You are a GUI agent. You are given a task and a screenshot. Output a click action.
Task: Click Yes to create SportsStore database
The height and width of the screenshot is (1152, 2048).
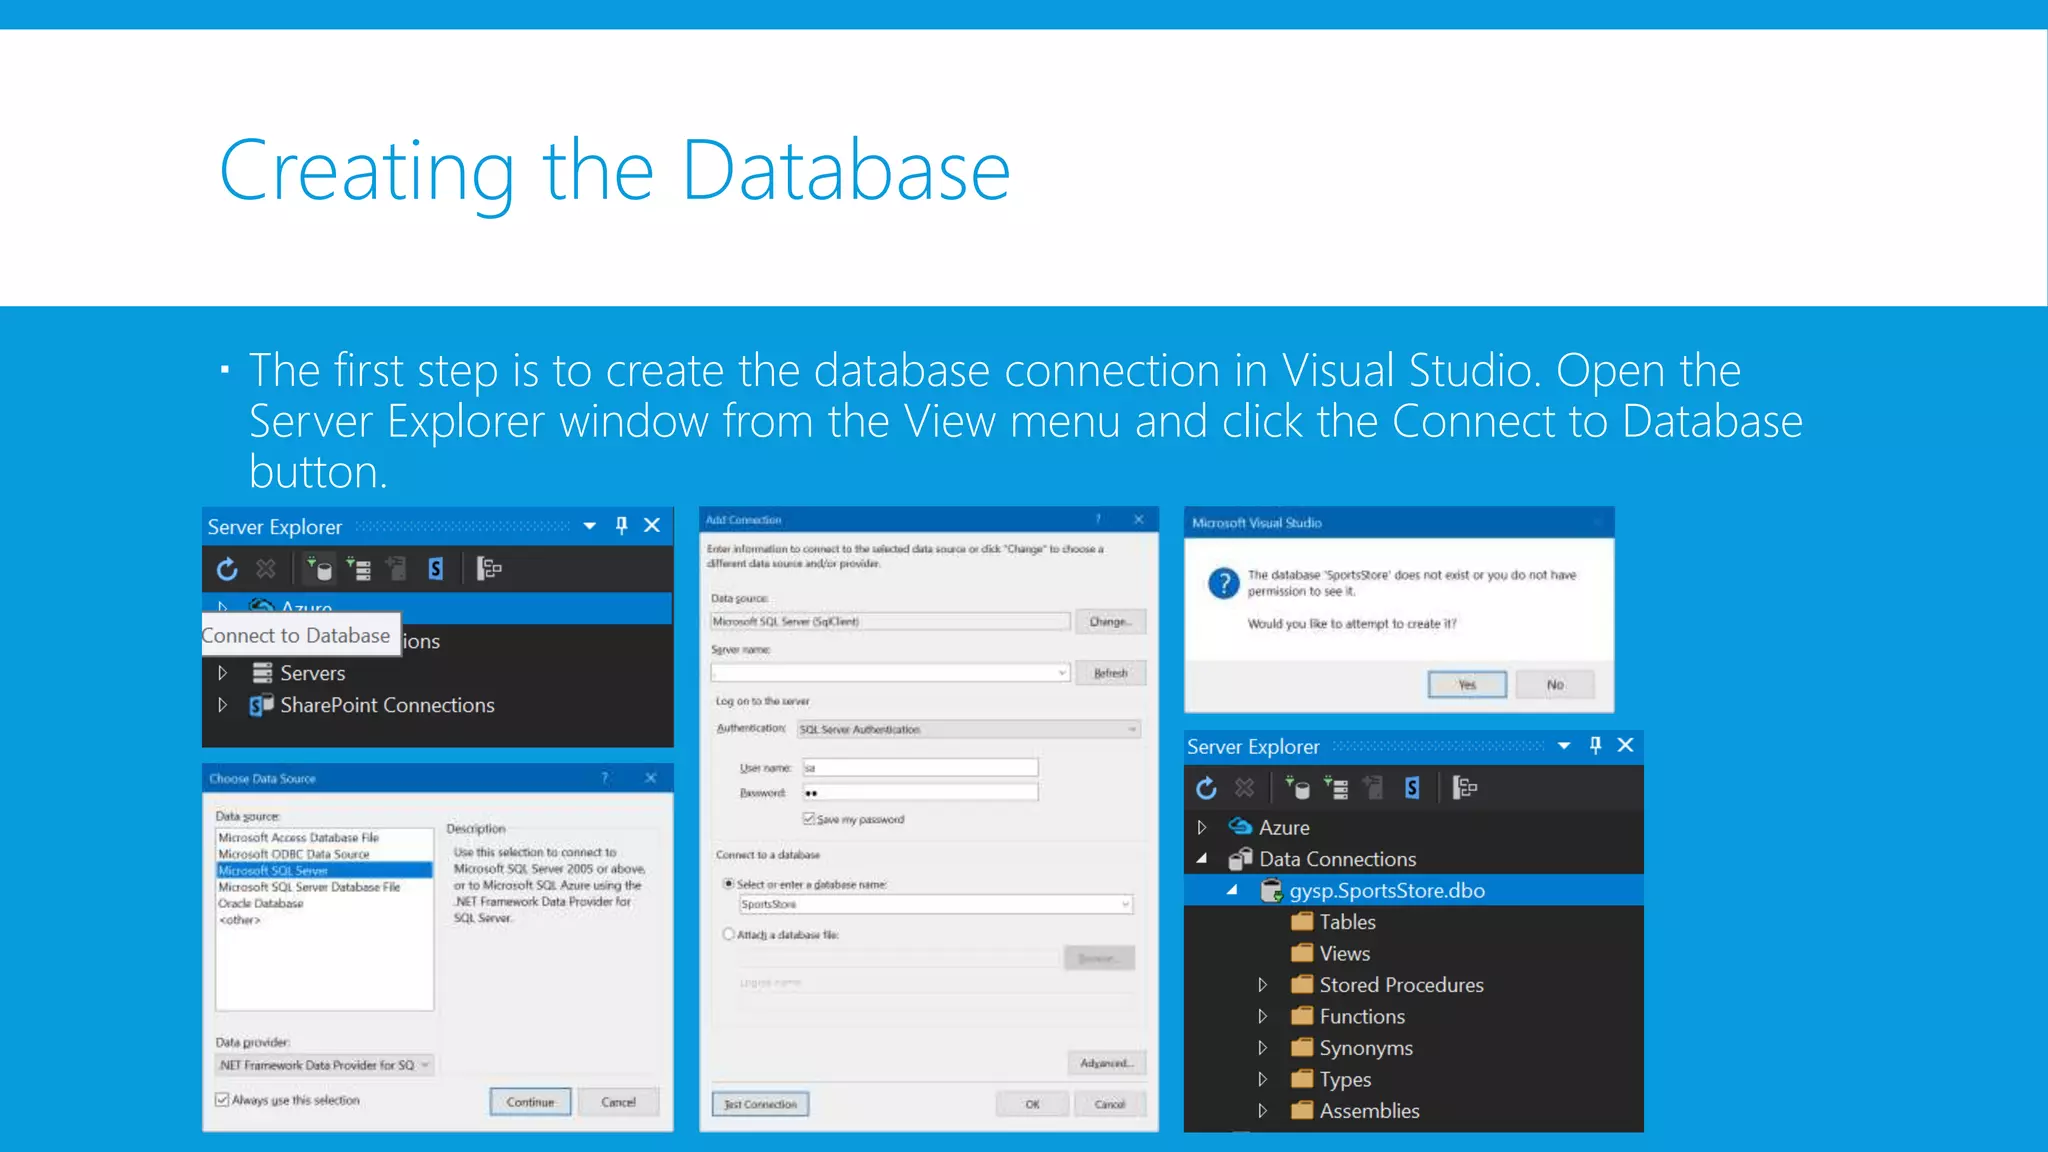(1467, 684)
